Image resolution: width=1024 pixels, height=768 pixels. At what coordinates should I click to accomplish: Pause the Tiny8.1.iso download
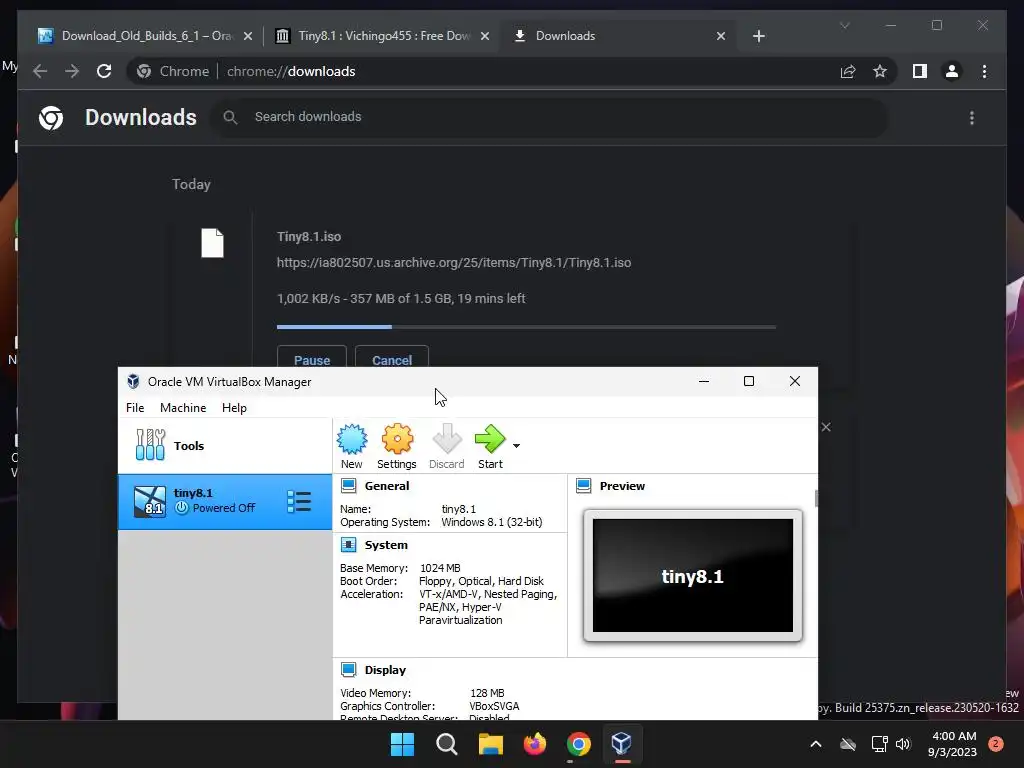(x=312, y=359)
